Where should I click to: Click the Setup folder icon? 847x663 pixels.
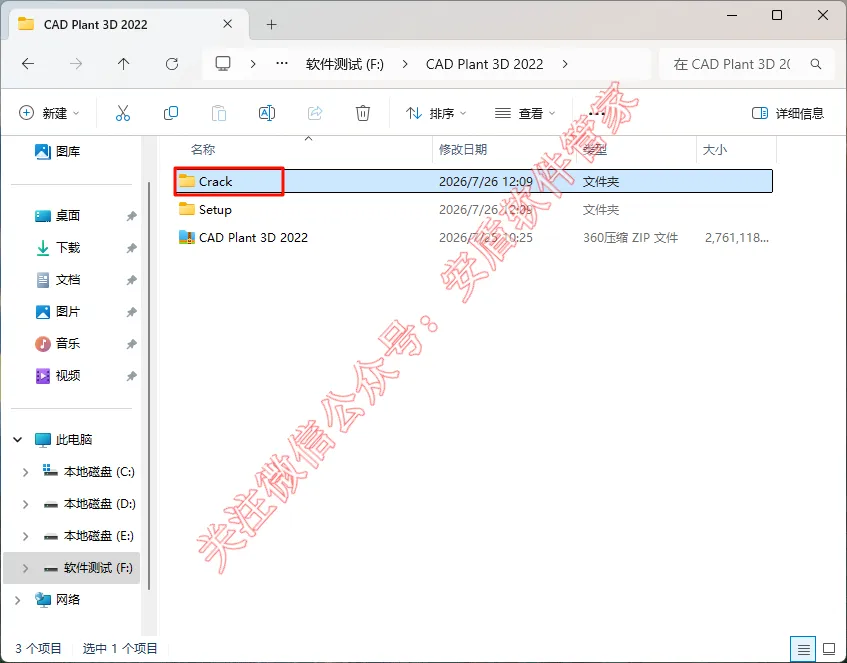pyautogui.click(x=187, y=209)
